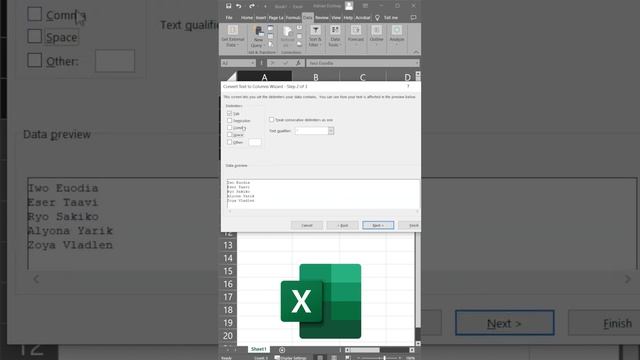
Task: Collapse the ribbon with the chevron
Action: 416,52
